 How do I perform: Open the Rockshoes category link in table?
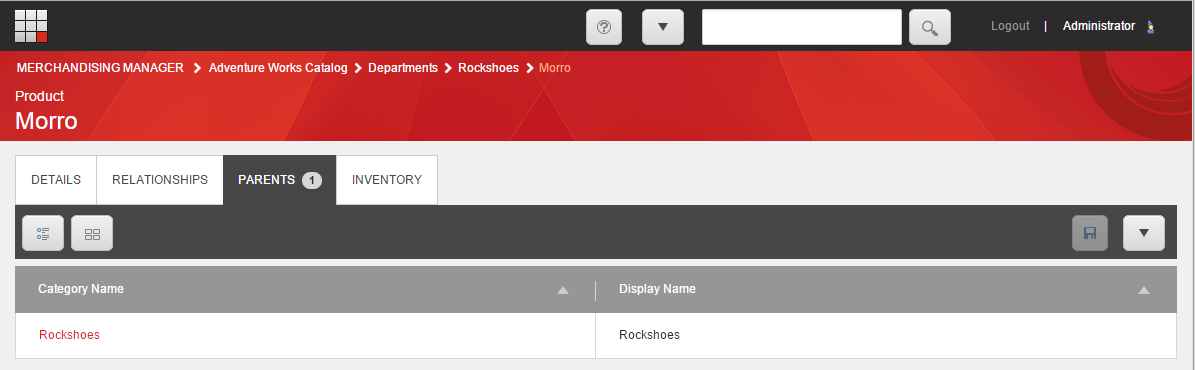(69, 335)
